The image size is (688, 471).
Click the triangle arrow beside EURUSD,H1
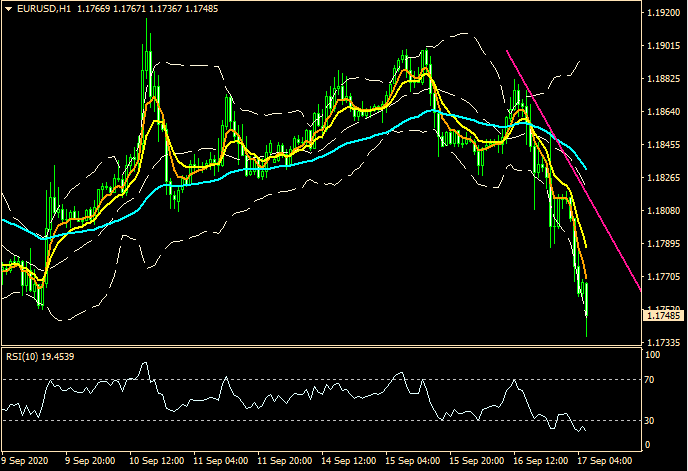click(x=8, y=10)
